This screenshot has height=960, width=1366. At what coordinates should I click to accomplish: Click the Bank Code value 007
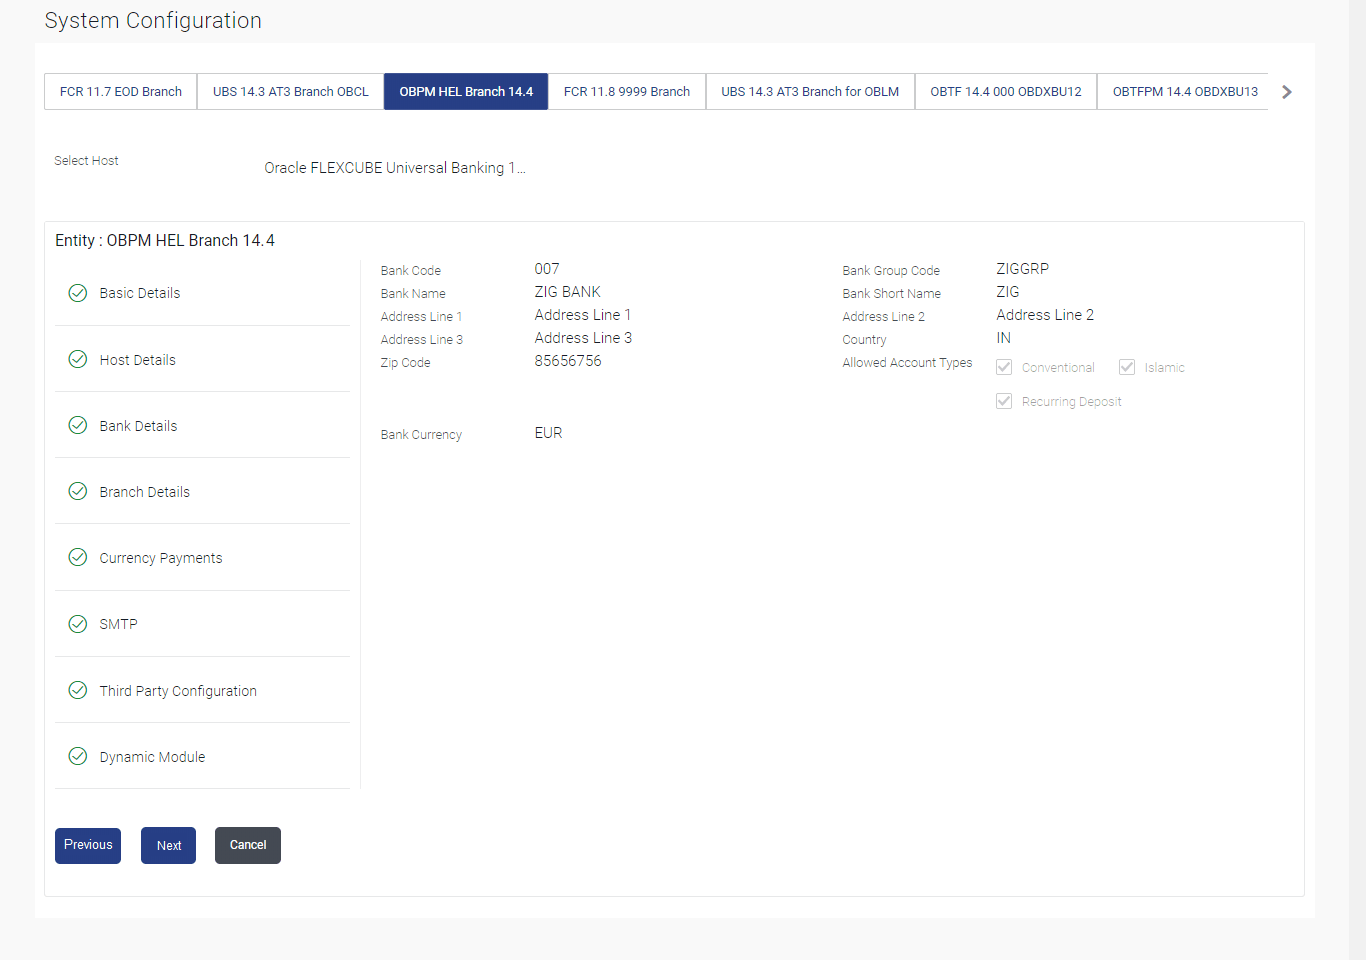pos(547,269)
